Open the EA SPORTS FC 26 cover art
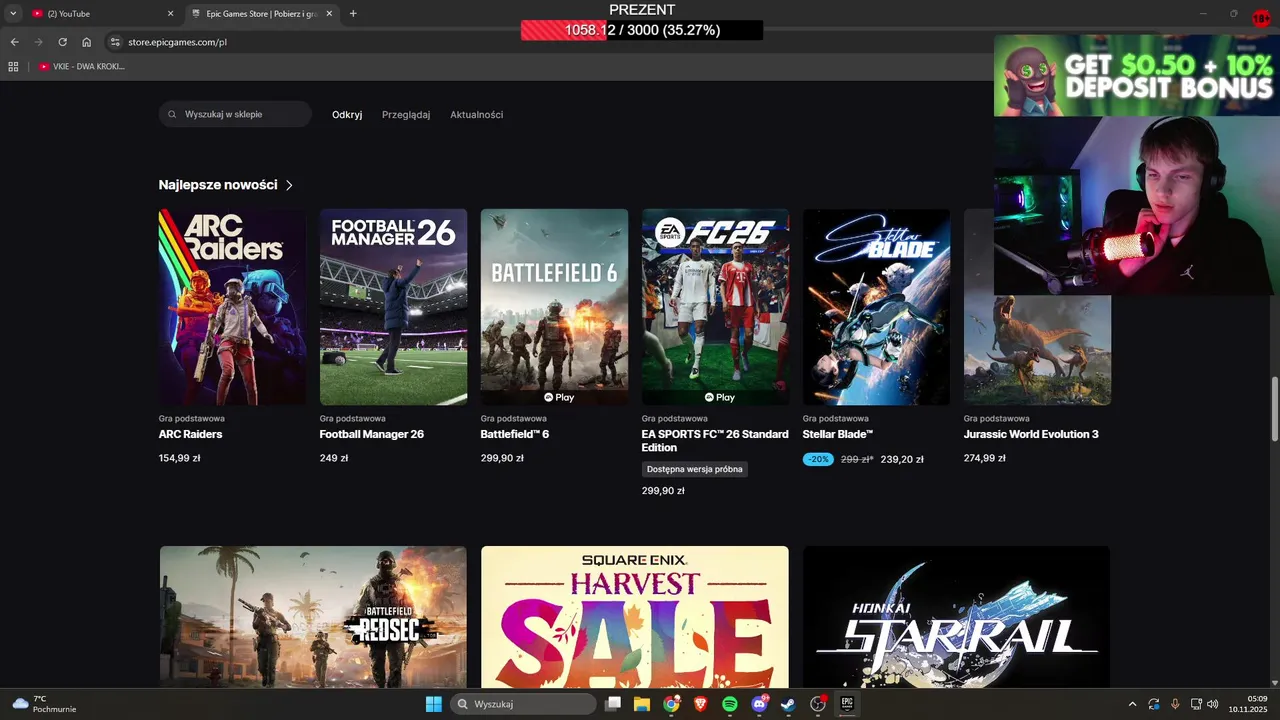1280x720 pixels. tap(715, 307)
